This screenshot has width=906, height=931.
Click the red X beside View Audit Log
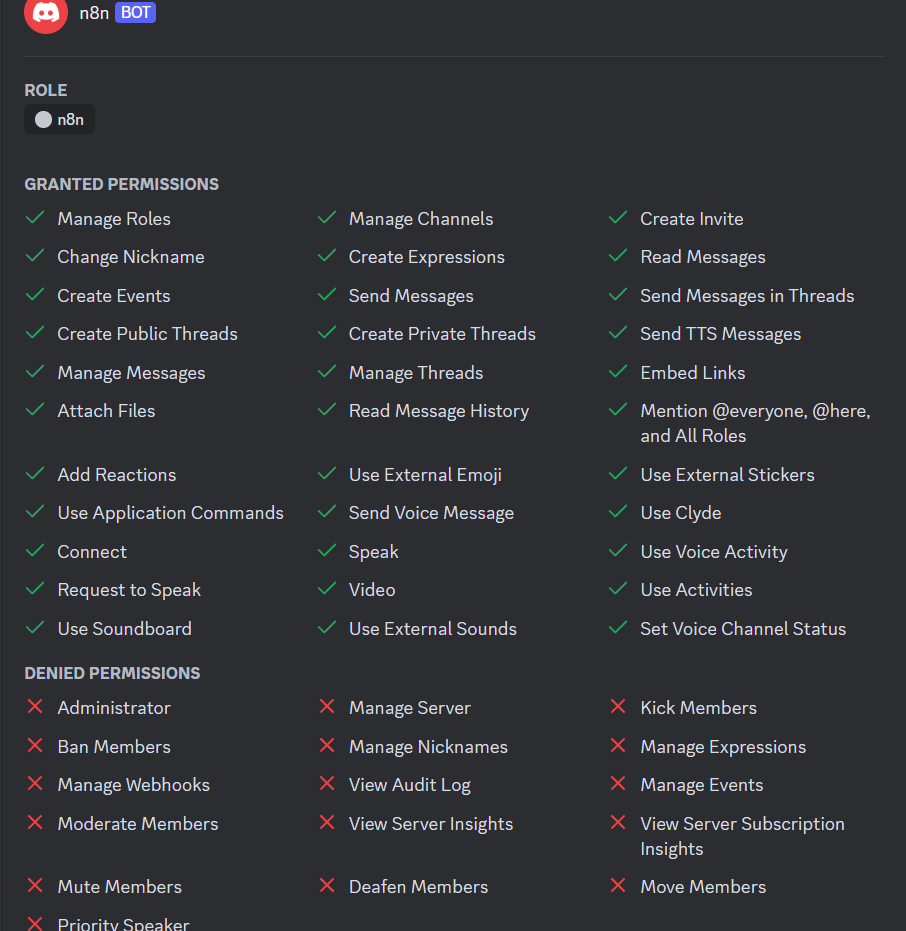pos(326,784)
